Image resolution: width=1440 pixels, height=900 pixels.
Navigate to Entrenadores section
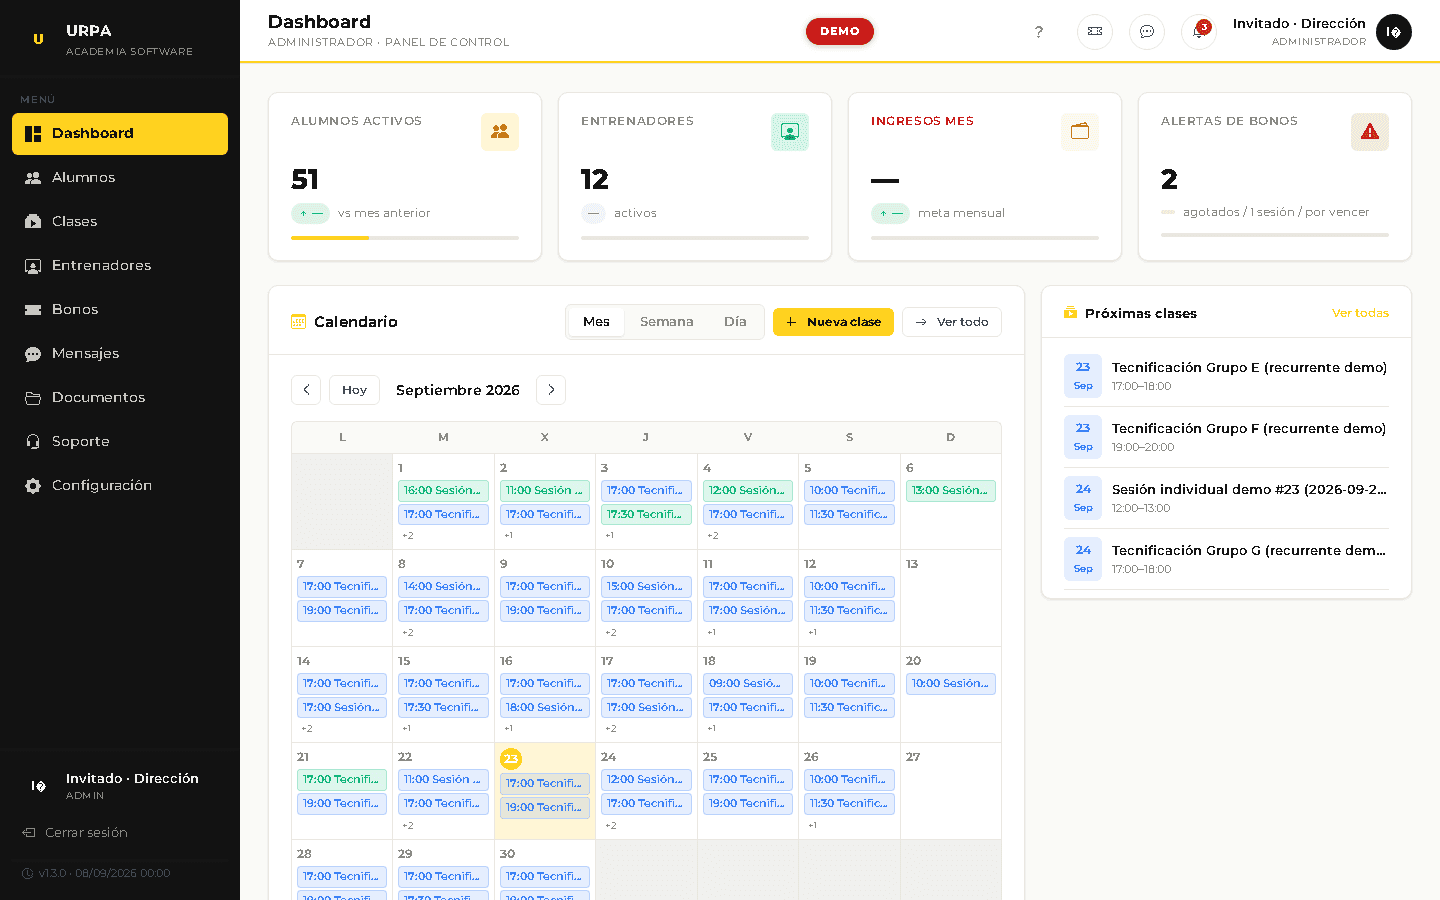pos(120,265)
